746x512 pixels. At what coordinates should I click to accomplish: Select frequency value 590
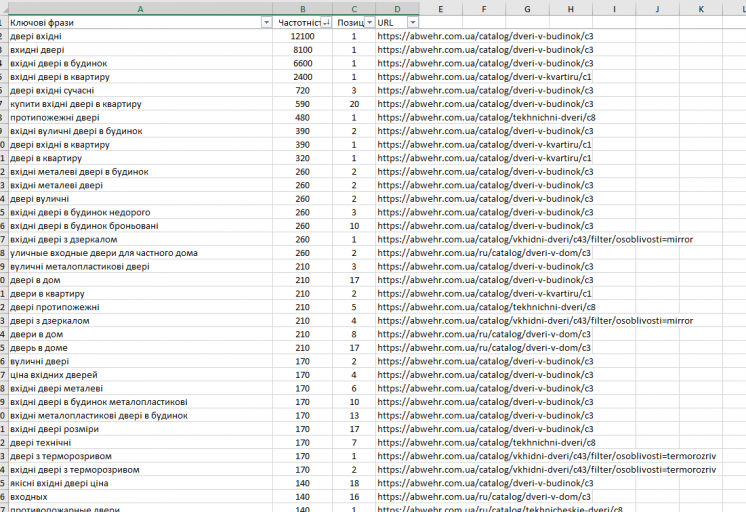pyautogui.click(x=303, y=104)
